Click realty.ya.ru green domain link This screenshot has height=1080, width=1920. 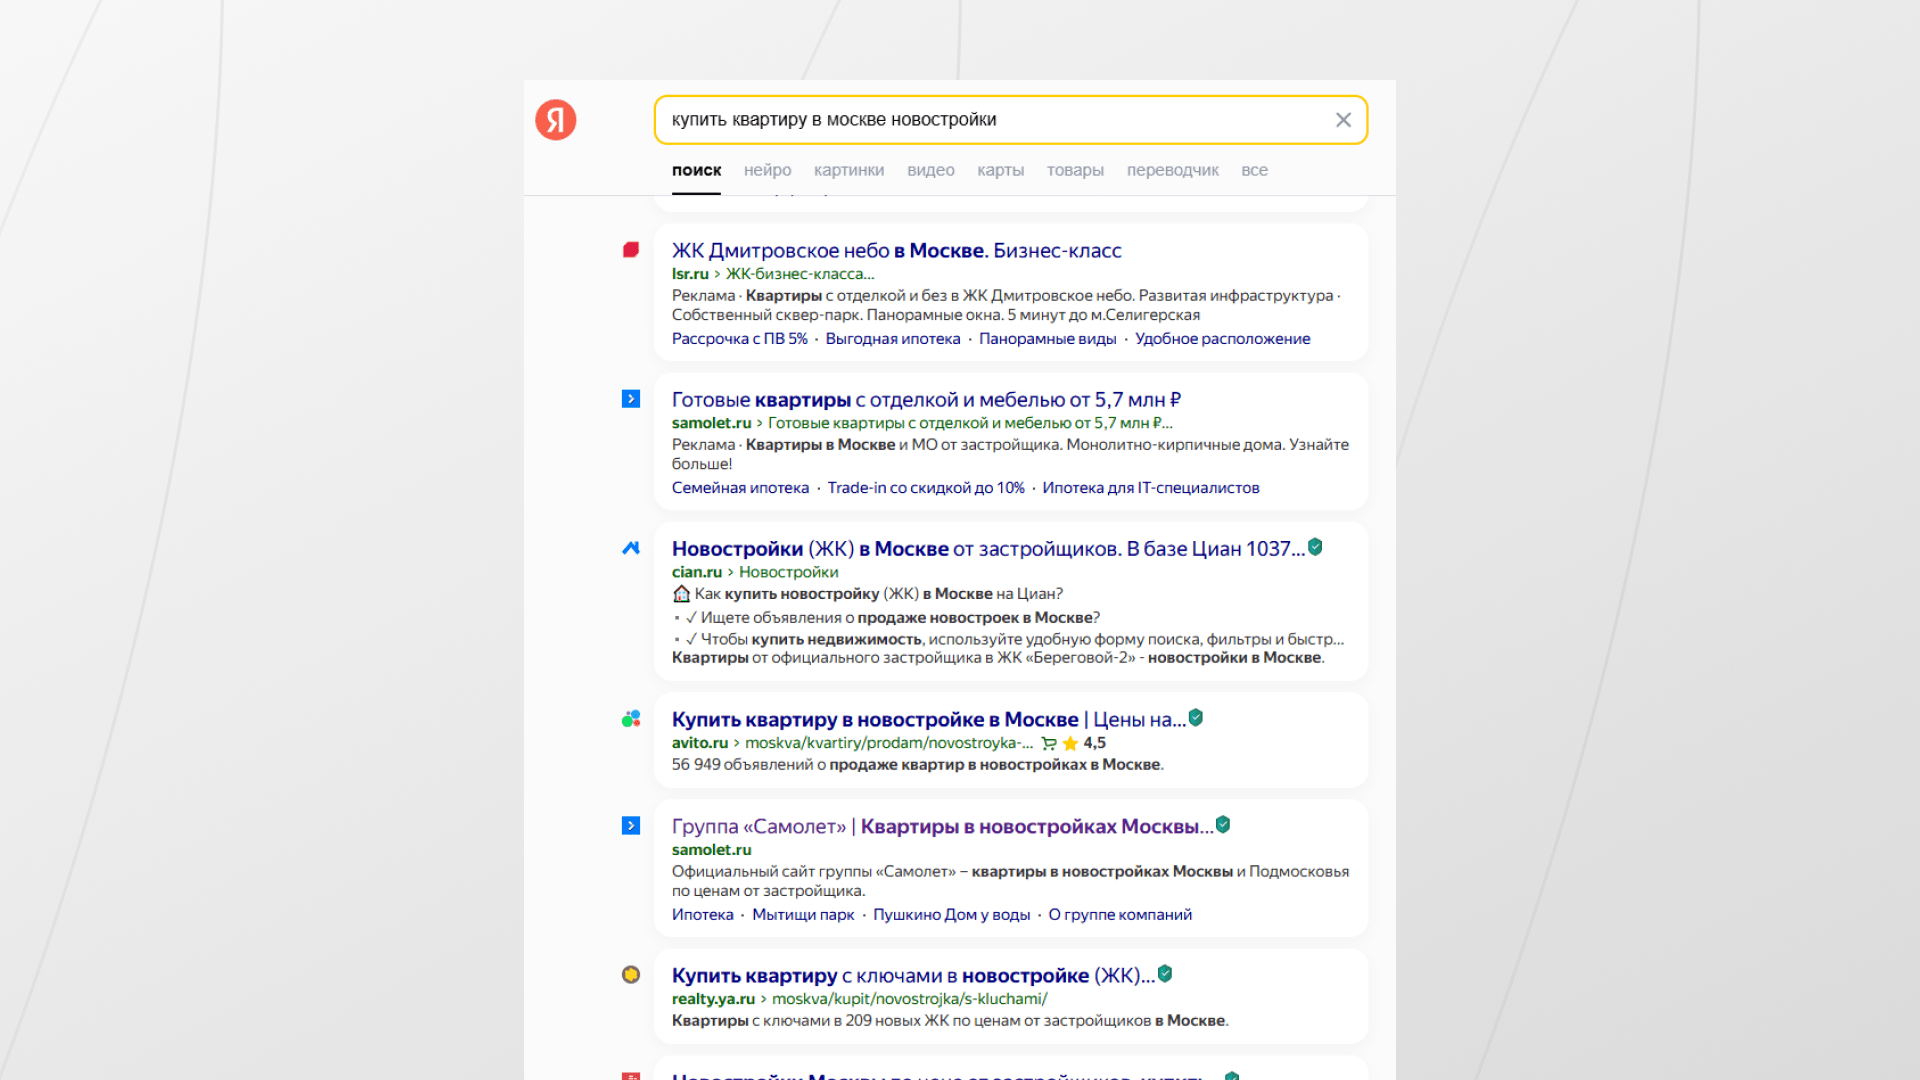point(713,999)
